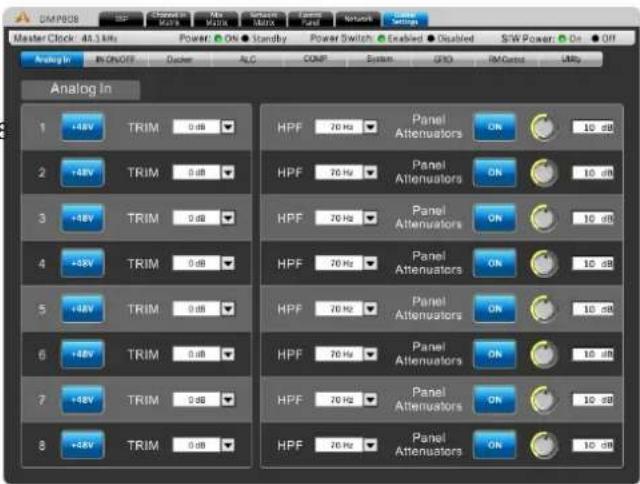Open the TRIM dropdown for channel 8
This screenshot has height=484, width=640.
(x=228, y=445)
